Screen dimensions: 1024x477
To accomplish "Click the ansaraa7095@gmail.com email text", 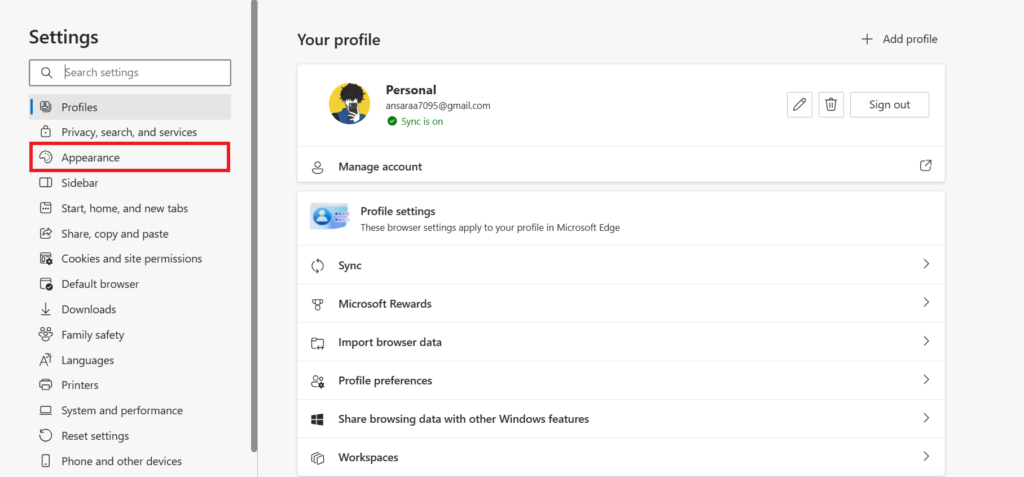I will tap(438, 105).
